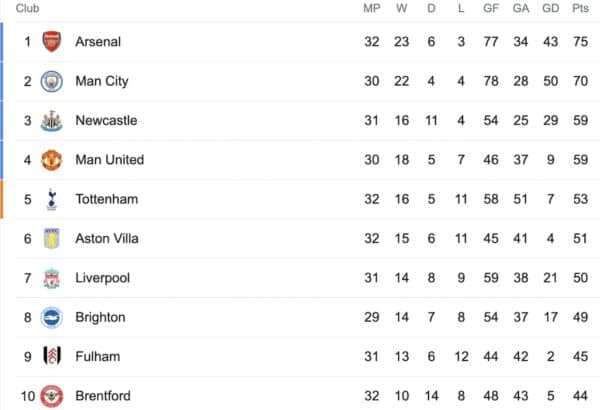Click the GF column header
Viewport: 600px width, 410px height.
click(x=491, y=8)
